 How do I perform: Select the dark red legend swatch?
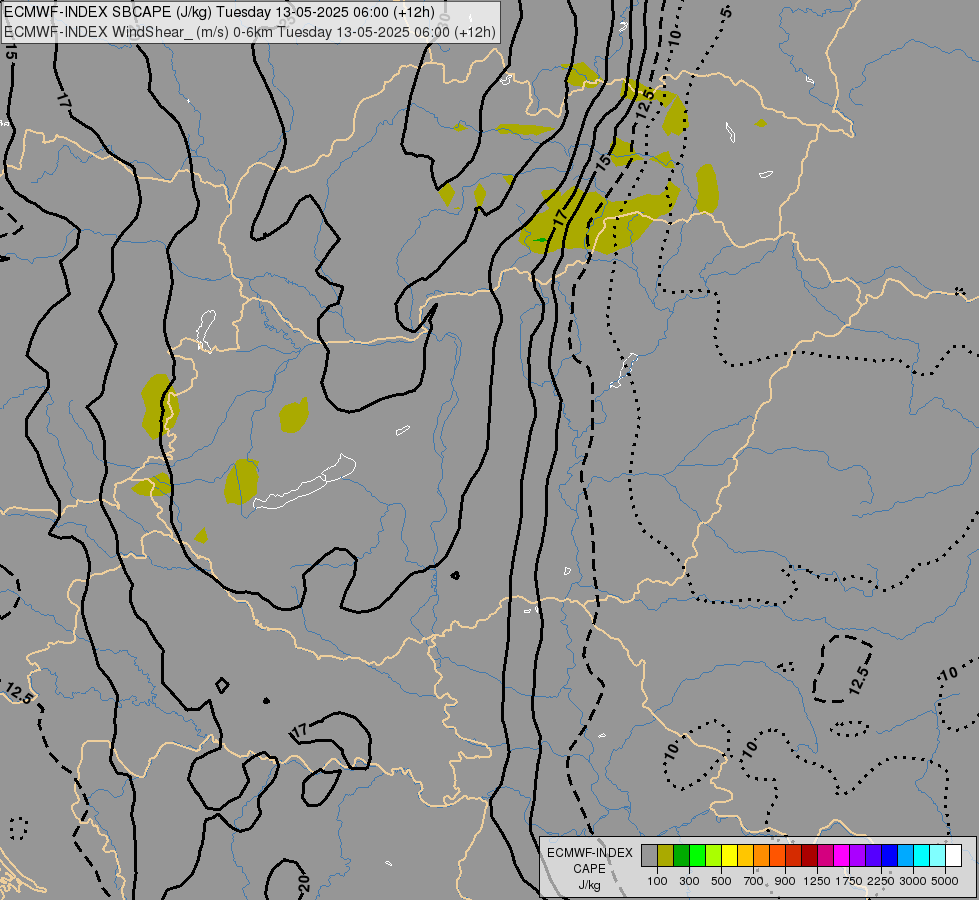coord(809,856)
